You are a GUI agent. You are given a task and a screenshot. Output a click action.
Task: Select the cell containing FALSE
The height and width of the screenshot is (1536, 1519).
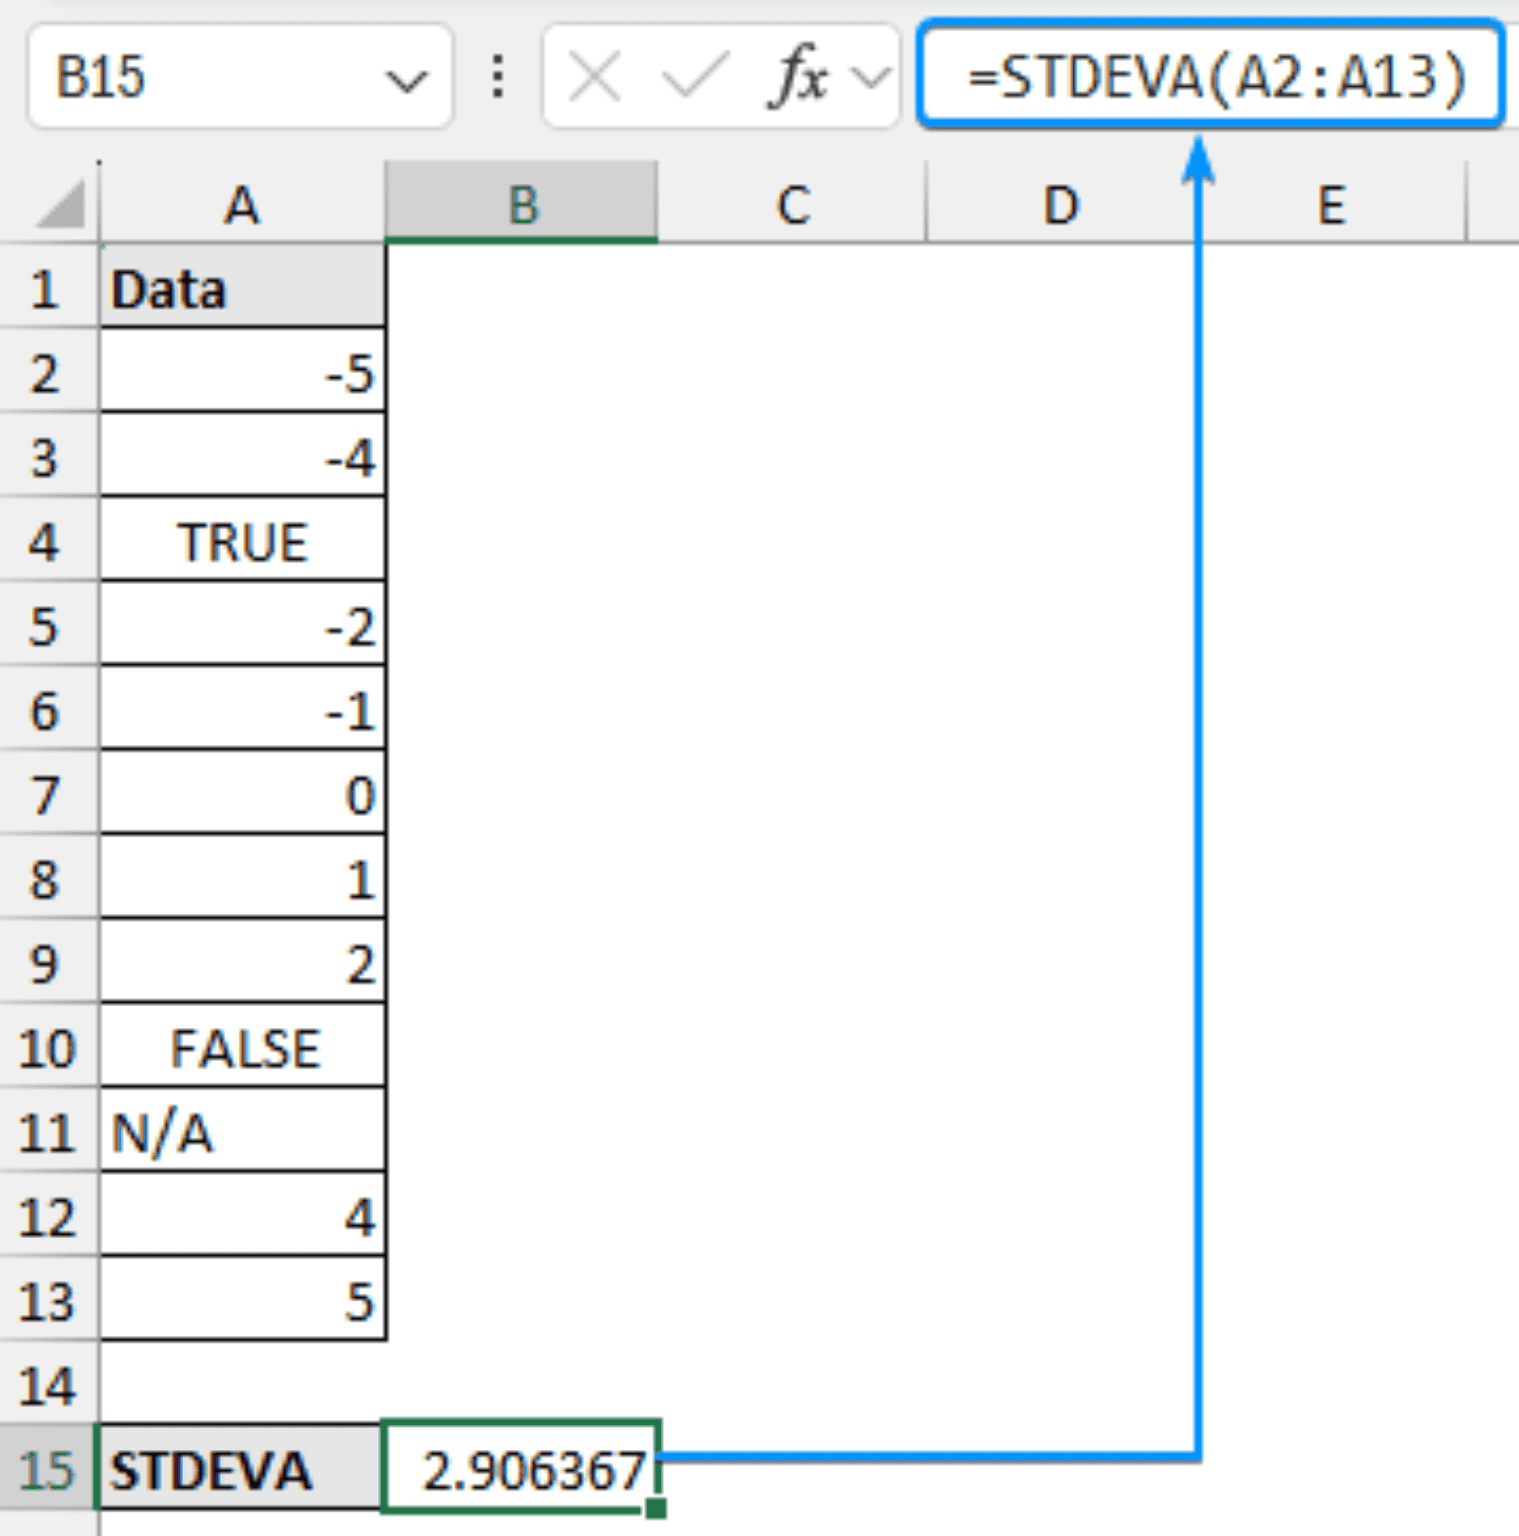pyautogui.click(x=240, y=1047)
